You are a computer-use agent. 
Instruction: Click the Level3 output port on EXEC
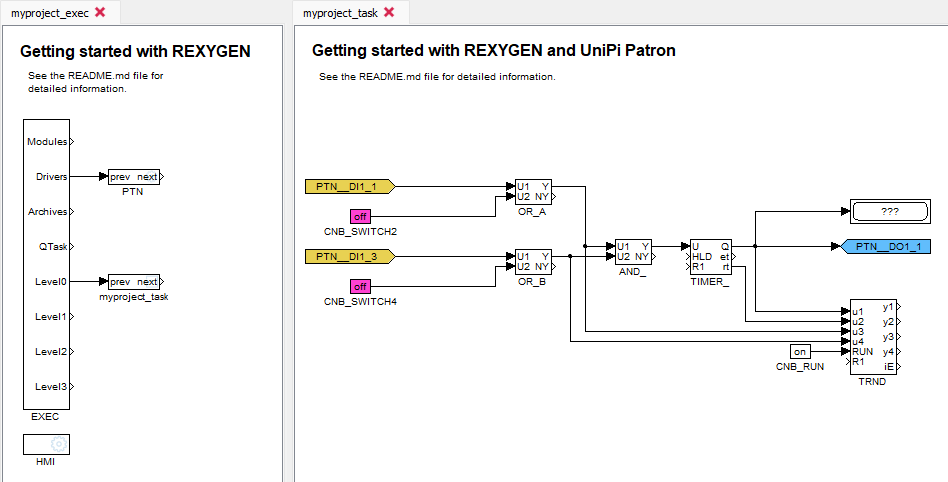tap(72, 387)
